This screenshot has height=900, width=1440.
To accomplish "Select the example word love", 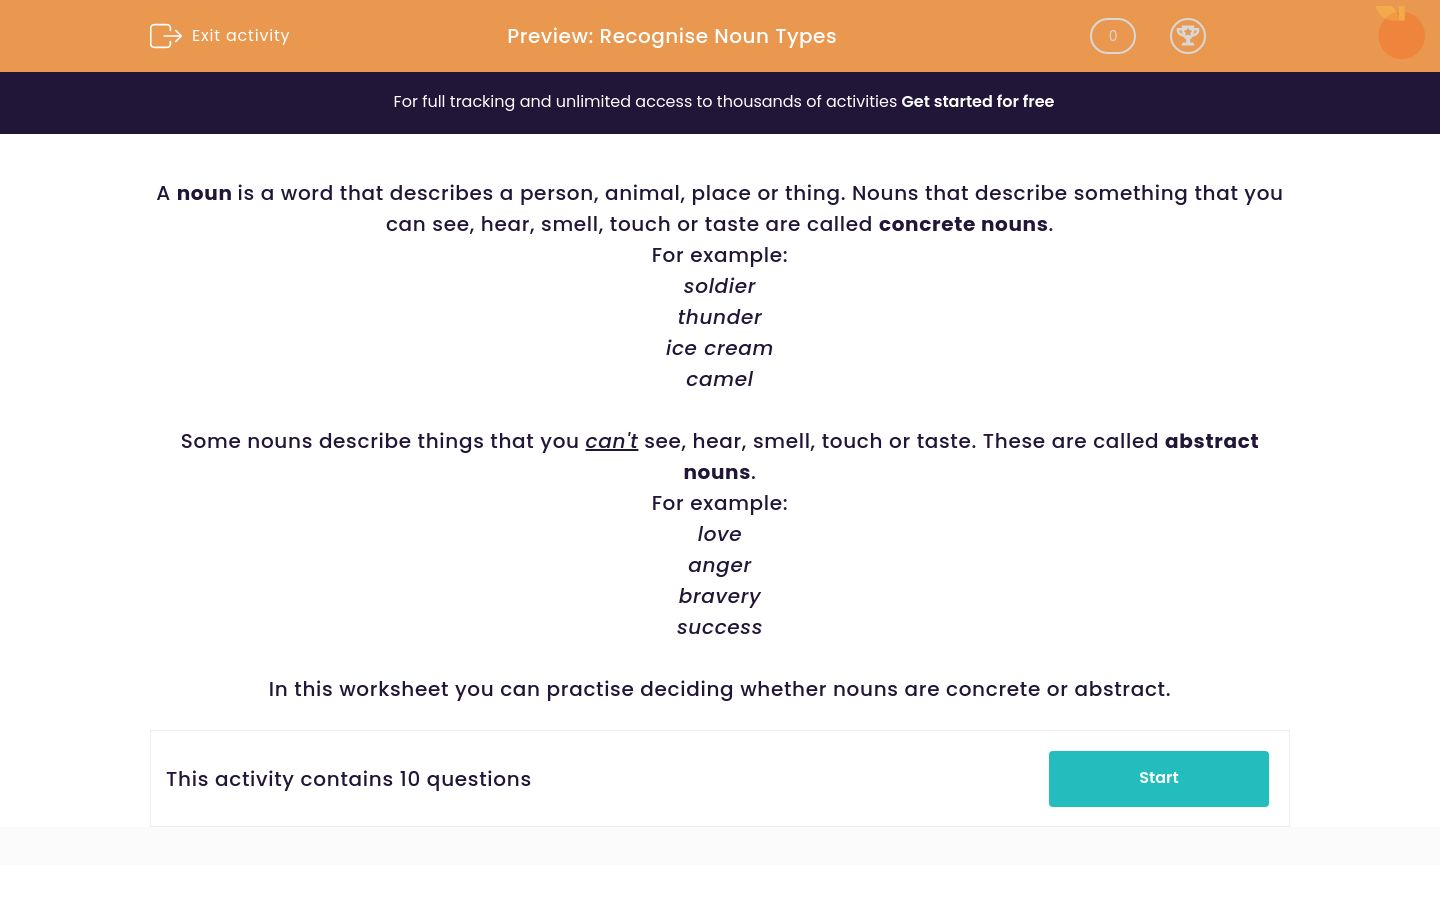I will pos(719,534).
